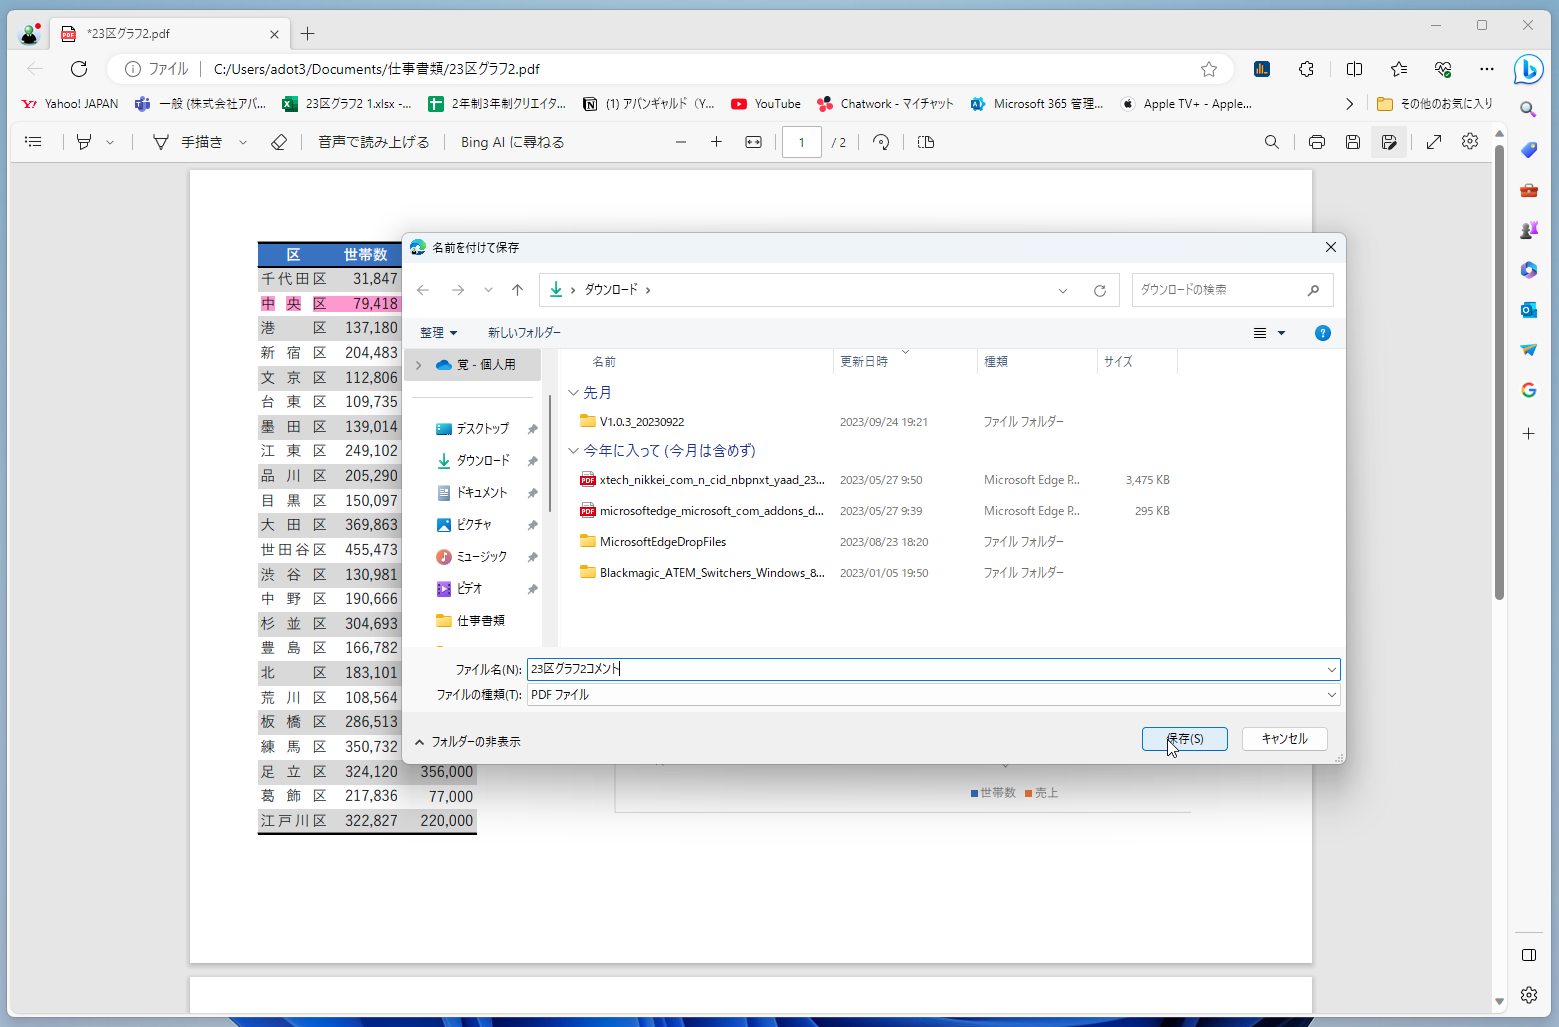The image size is (1559, 1027).
Task: Open recent locations dropdown in dialog
Action: tap(488, 290)
